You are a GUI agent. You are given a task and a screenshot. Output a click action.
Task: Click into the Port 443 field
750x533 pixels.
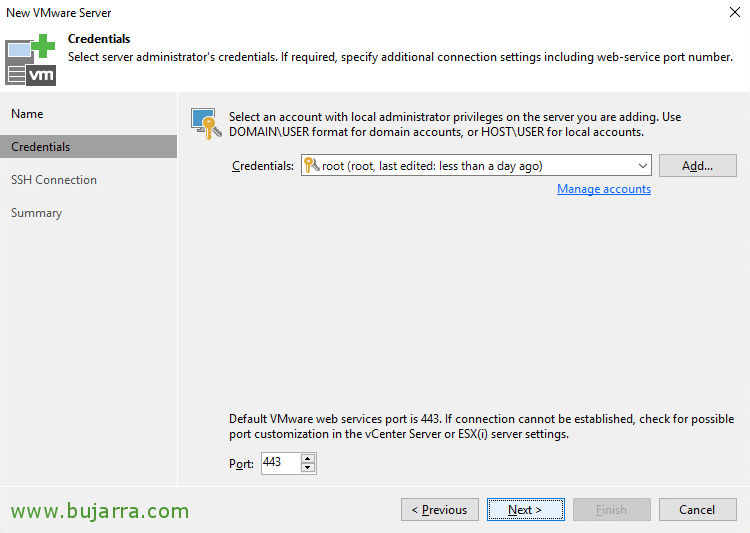coord(279,463)
